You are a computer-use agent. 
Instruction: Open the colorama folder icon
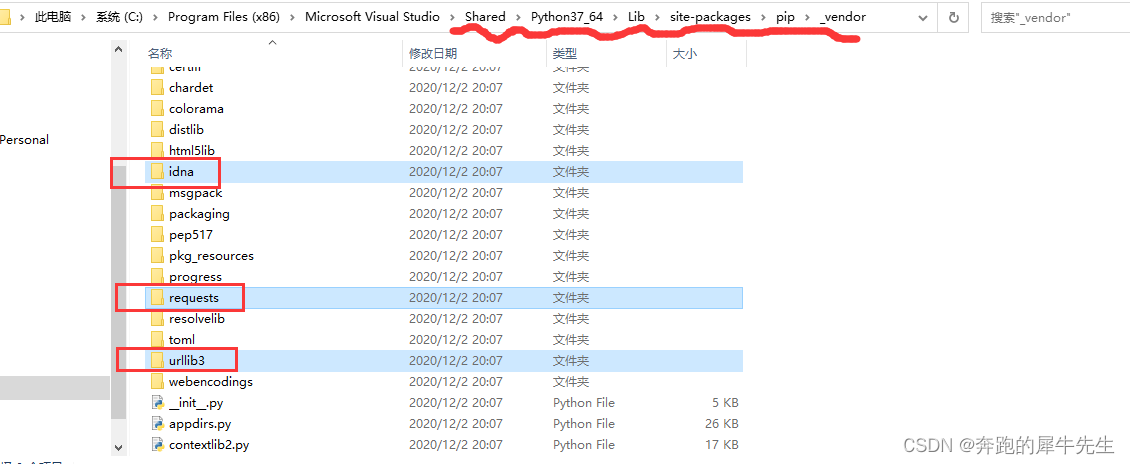point(158,109)
